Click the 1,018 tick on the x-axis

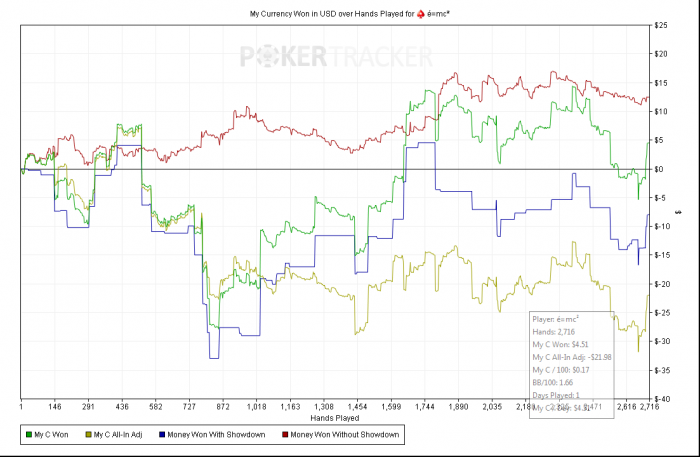(258, 408)
